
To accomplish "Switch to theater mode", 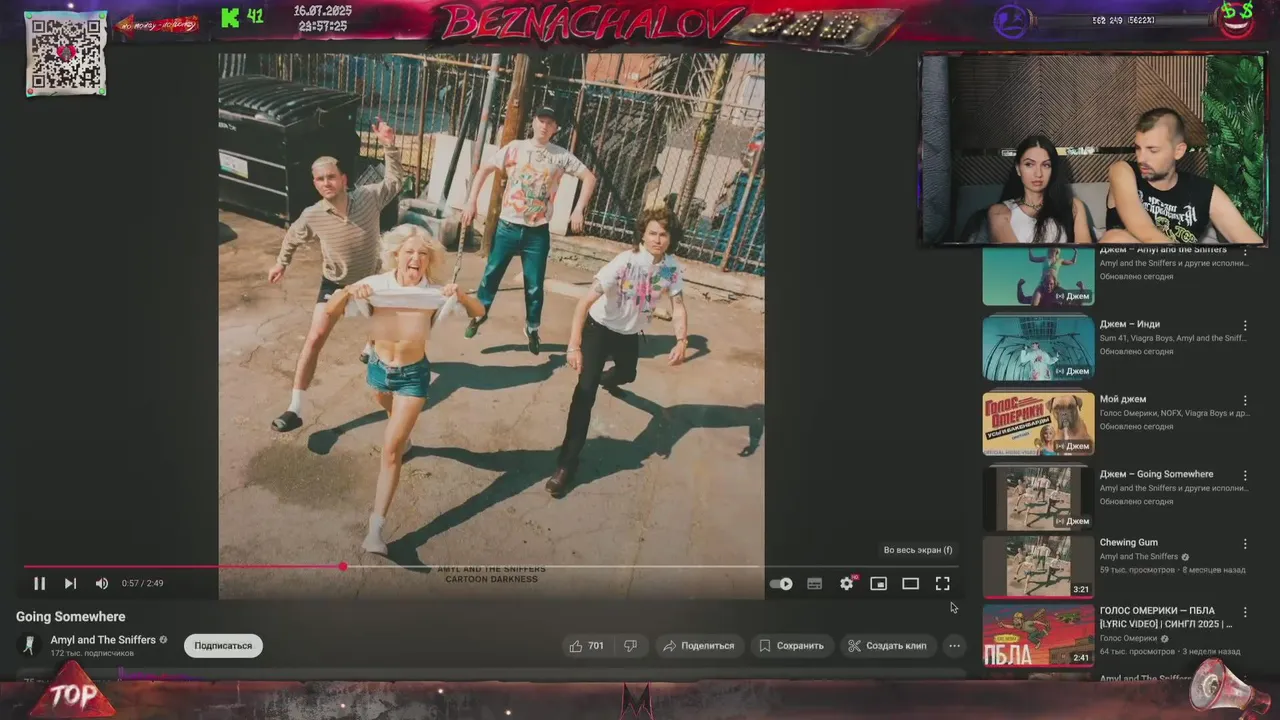I will (x=910, y=583).
